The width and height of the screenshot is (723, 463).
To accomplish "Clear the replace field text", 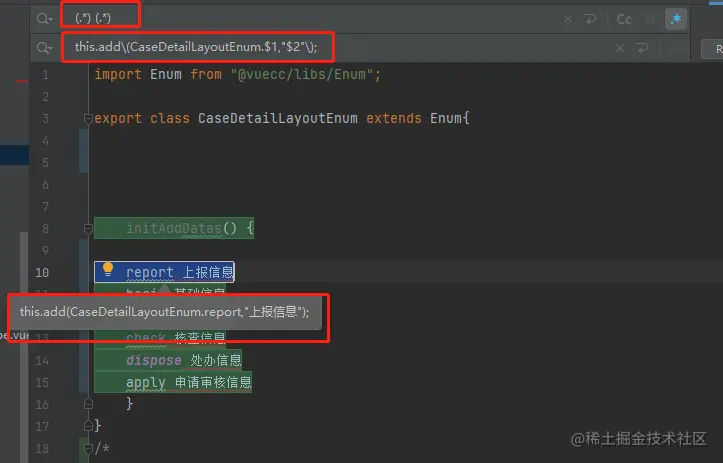I will (x=620, y=48).
